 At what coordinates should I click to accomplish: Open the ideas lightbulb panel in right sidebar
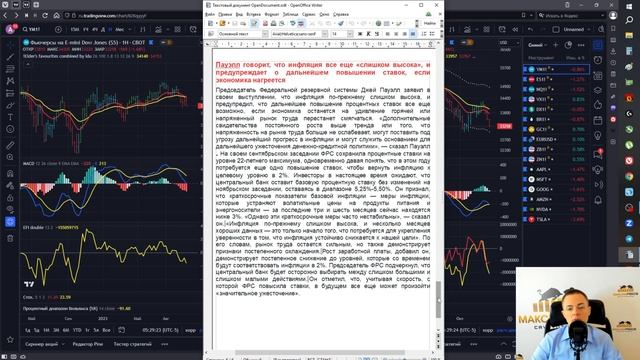pyautogui.click(x=598, y=136)
